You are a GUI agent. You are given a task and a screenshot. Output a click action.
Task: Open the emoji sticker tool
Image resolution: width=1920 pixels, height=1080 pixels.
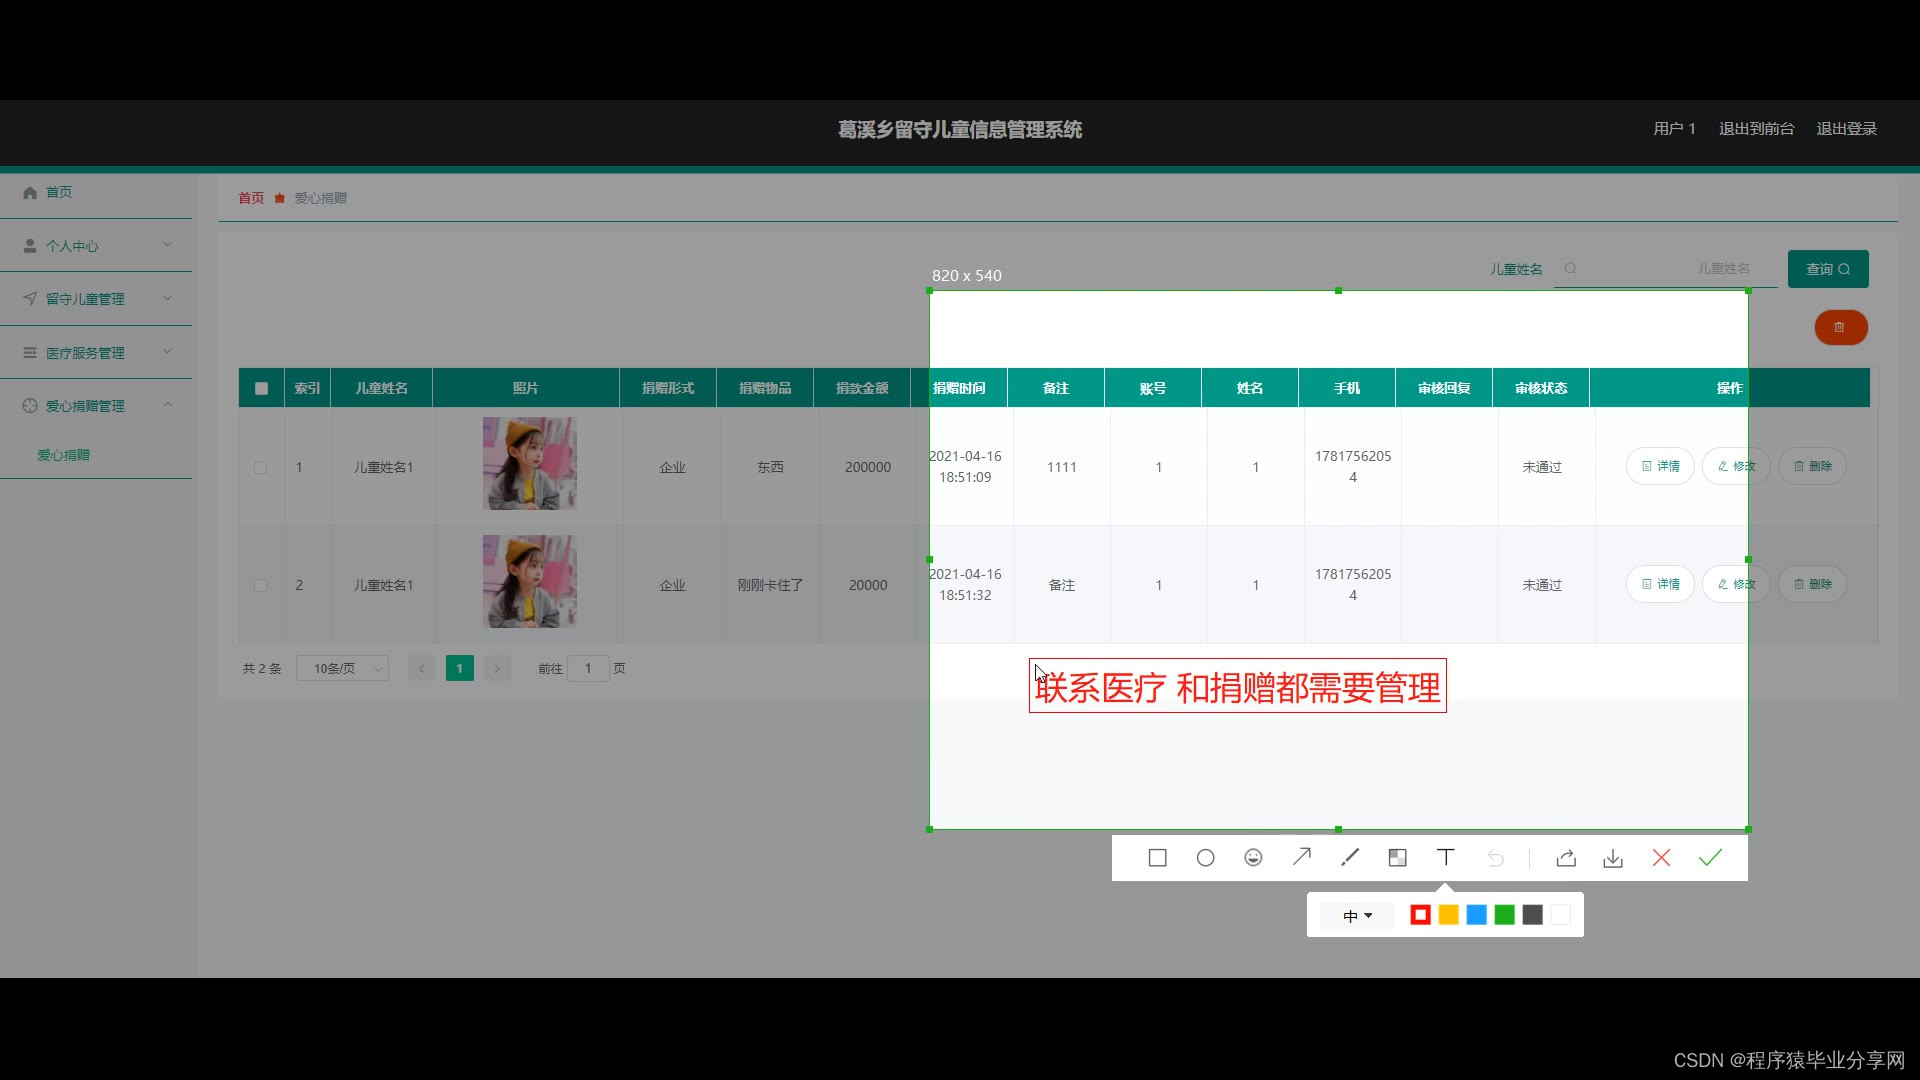coord(1253,858)
